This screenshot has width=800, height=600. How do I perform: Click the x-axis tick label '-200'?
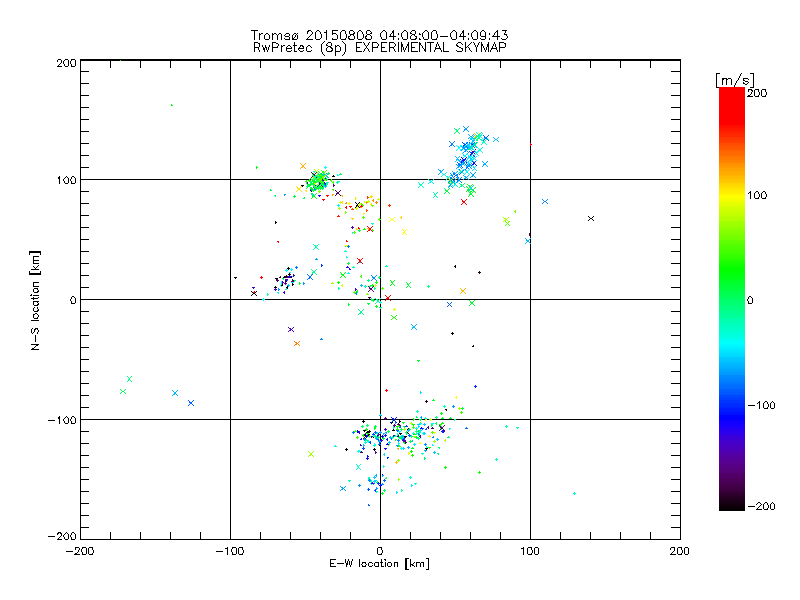(x=80, y=551)
